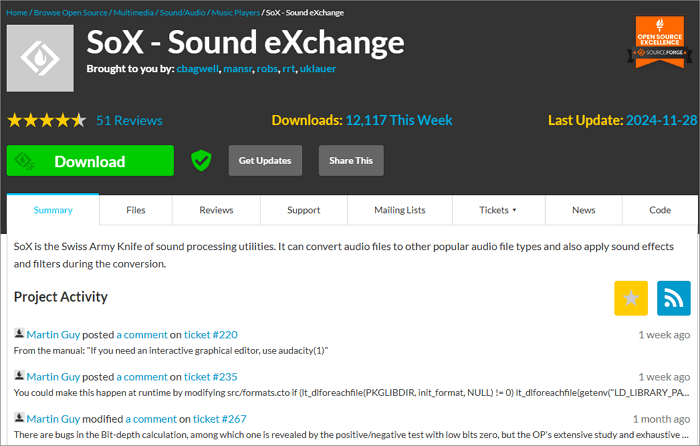Open mansr contributor profile link
This screenshot has width=700, height=446.
(x=238, y=69)
